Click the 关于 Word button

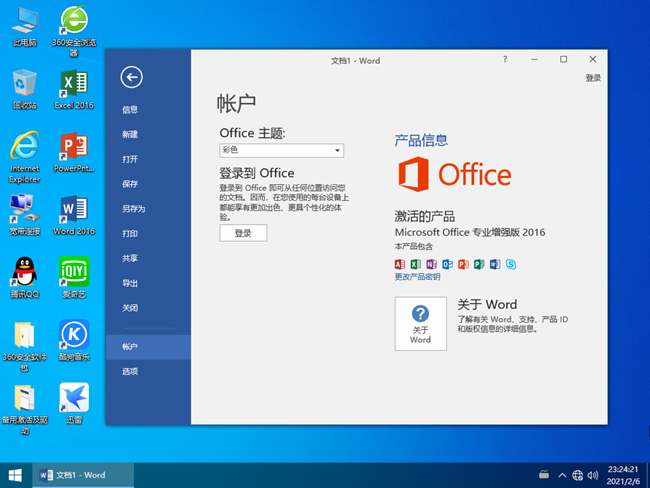point(420,323)
